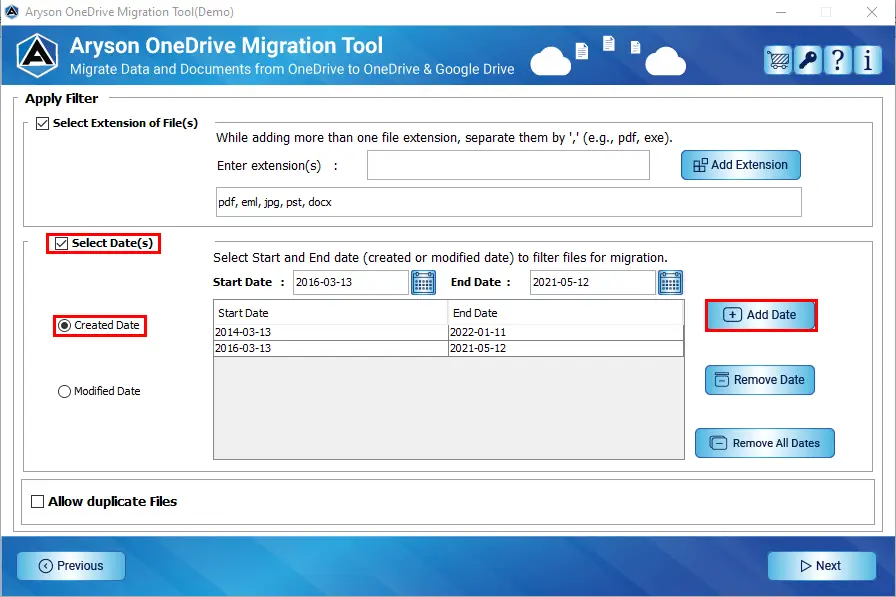896x597 pixels.
Task: Toggle Select Extension of File(s) checkbox
Action: [42, 123]
